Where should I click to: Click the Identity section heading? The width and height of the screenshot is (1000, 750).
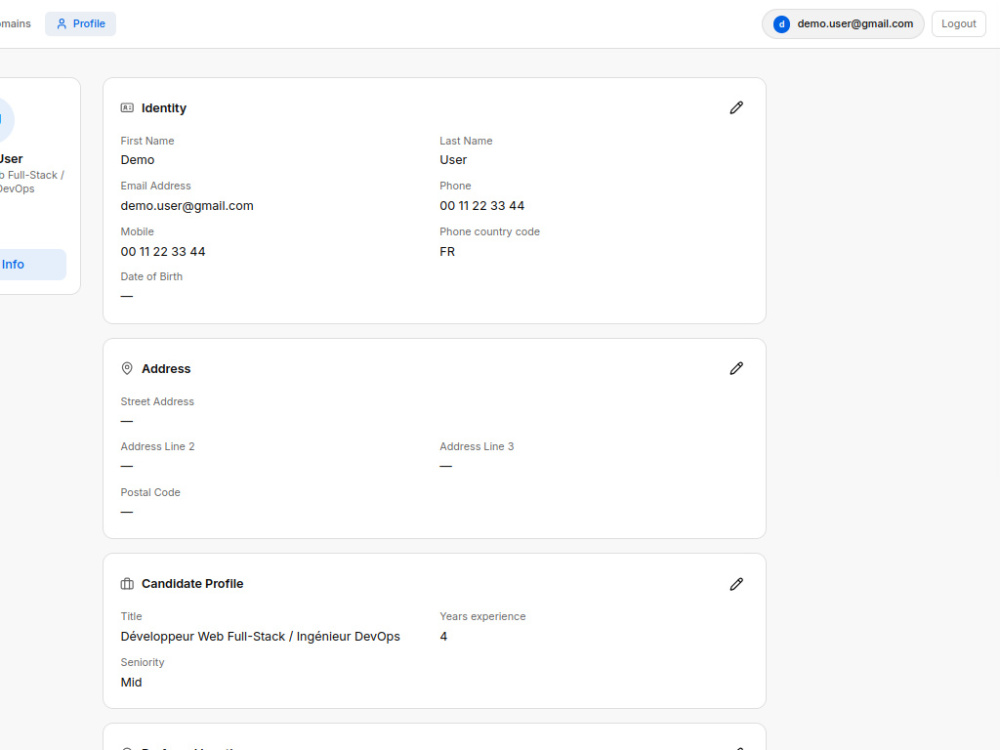coord(164,108)
